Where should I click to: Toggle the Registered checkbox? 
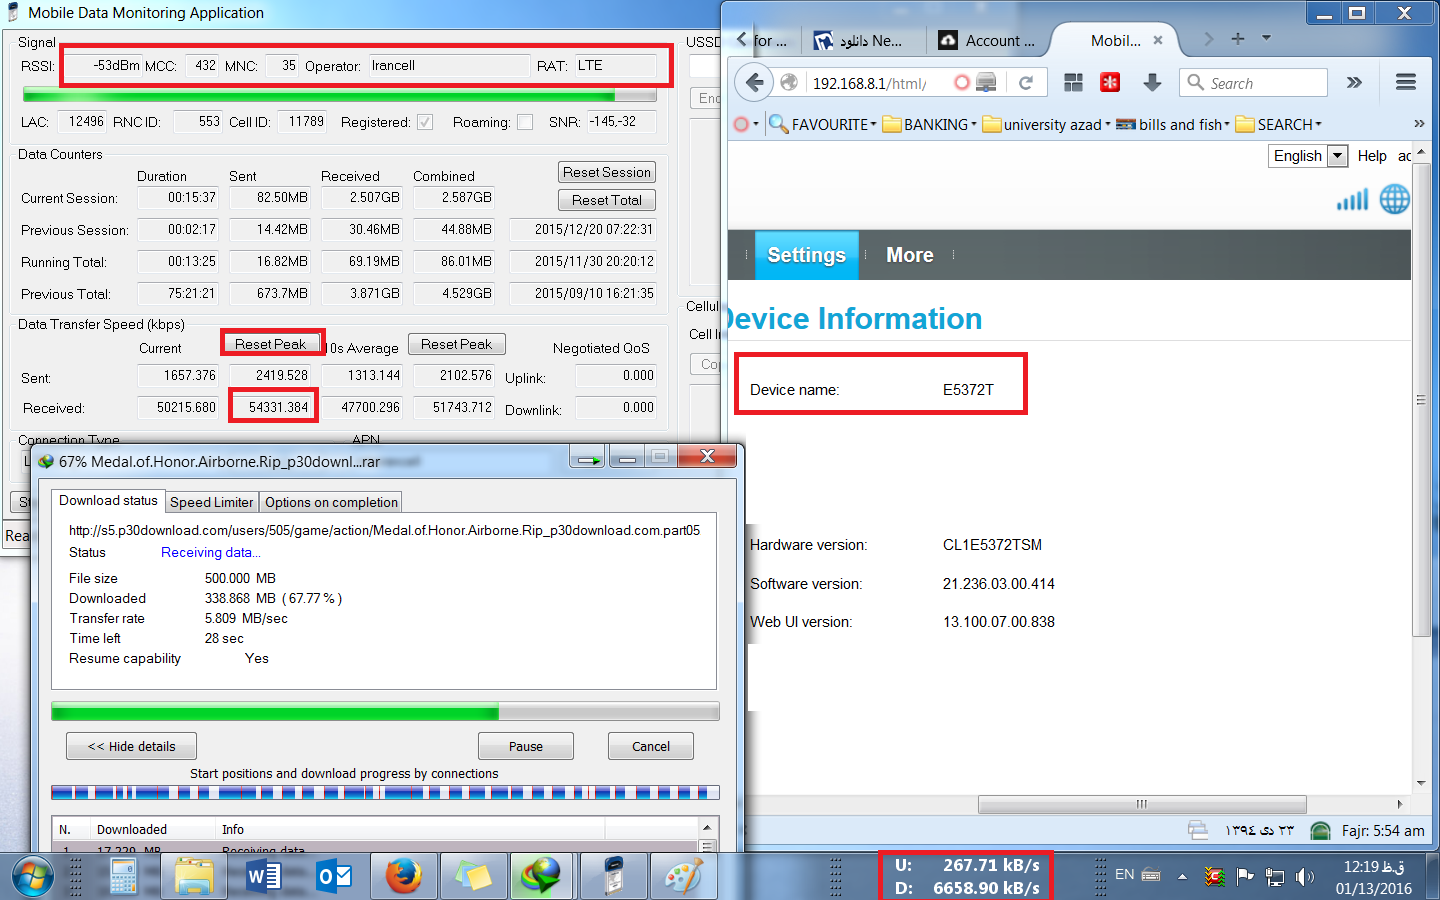pos(425,122)
